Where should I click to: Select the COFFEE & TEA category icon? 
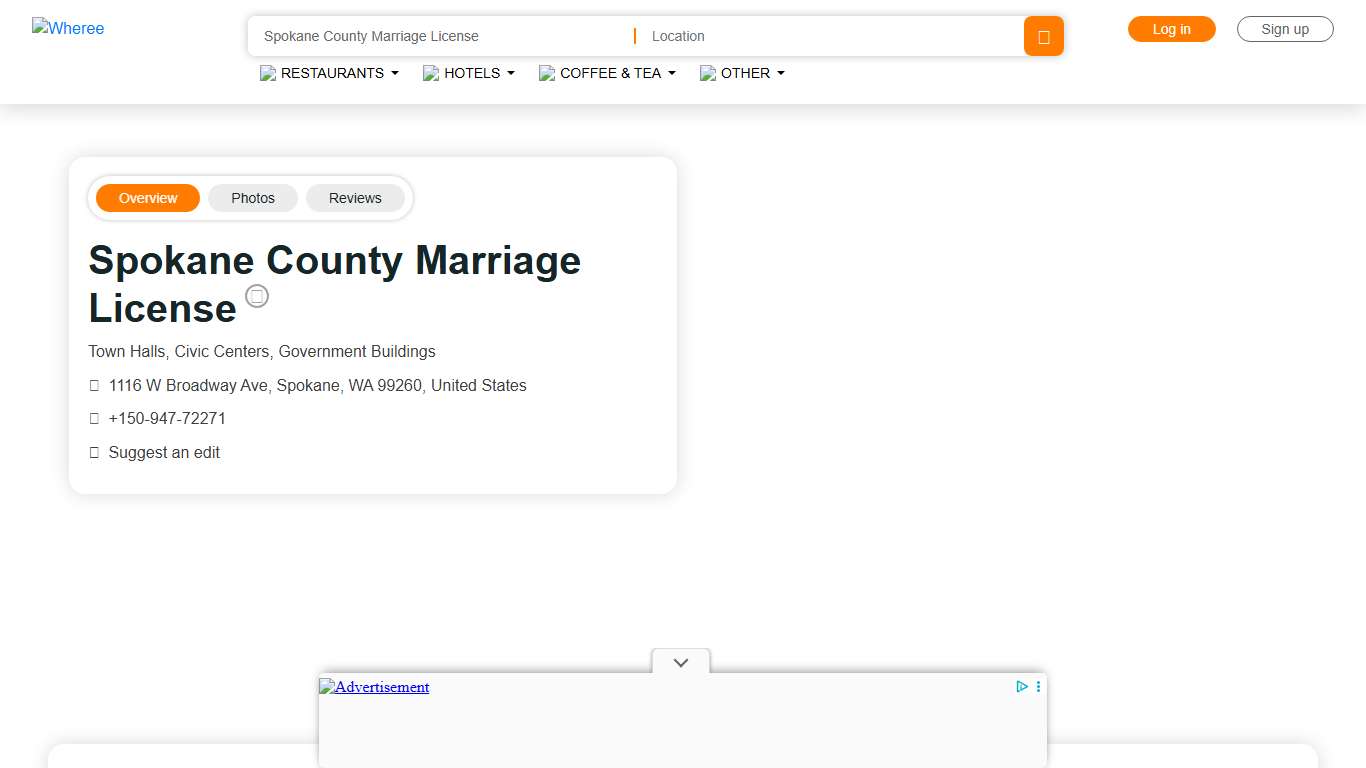[x=547, y=73]
